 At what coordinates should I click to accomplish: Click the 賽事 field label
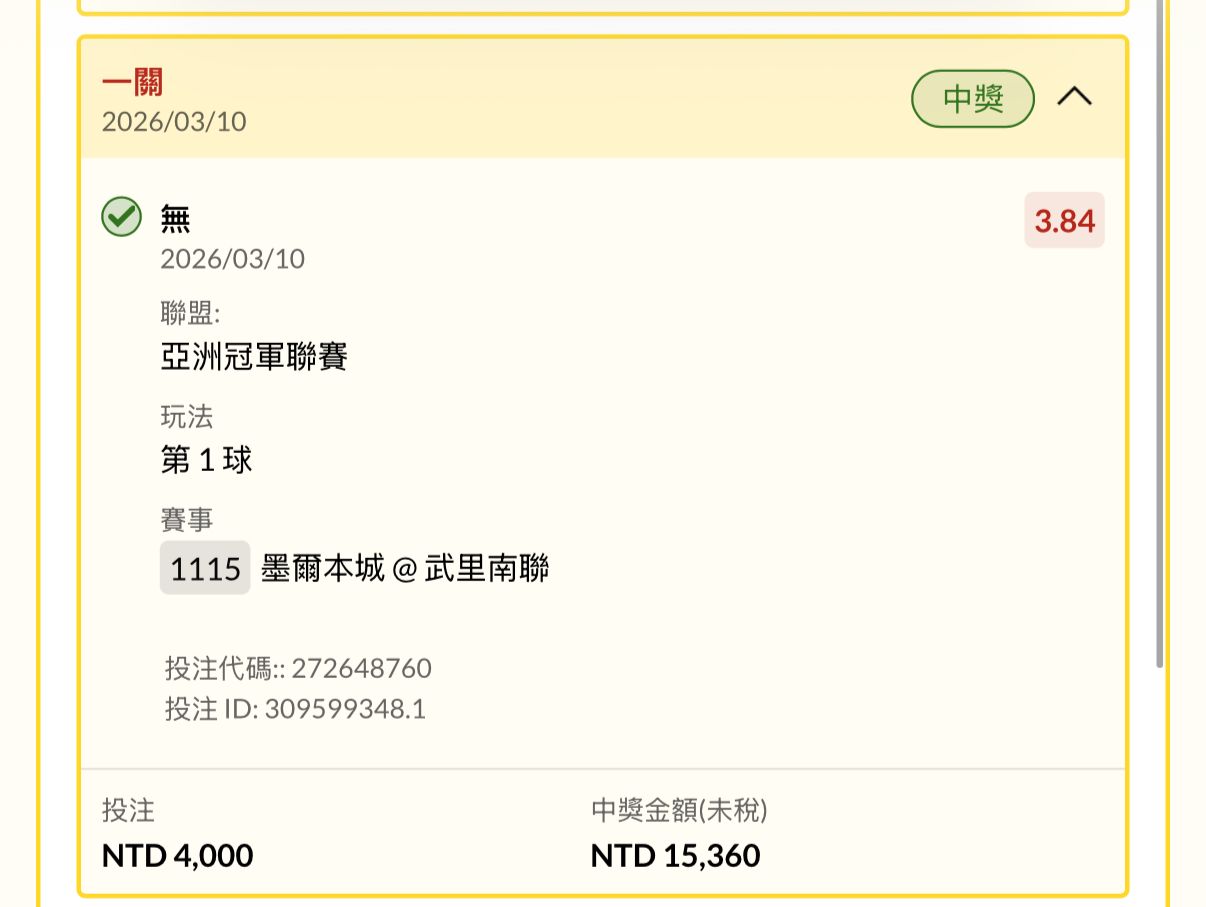[x=186, y=520]
